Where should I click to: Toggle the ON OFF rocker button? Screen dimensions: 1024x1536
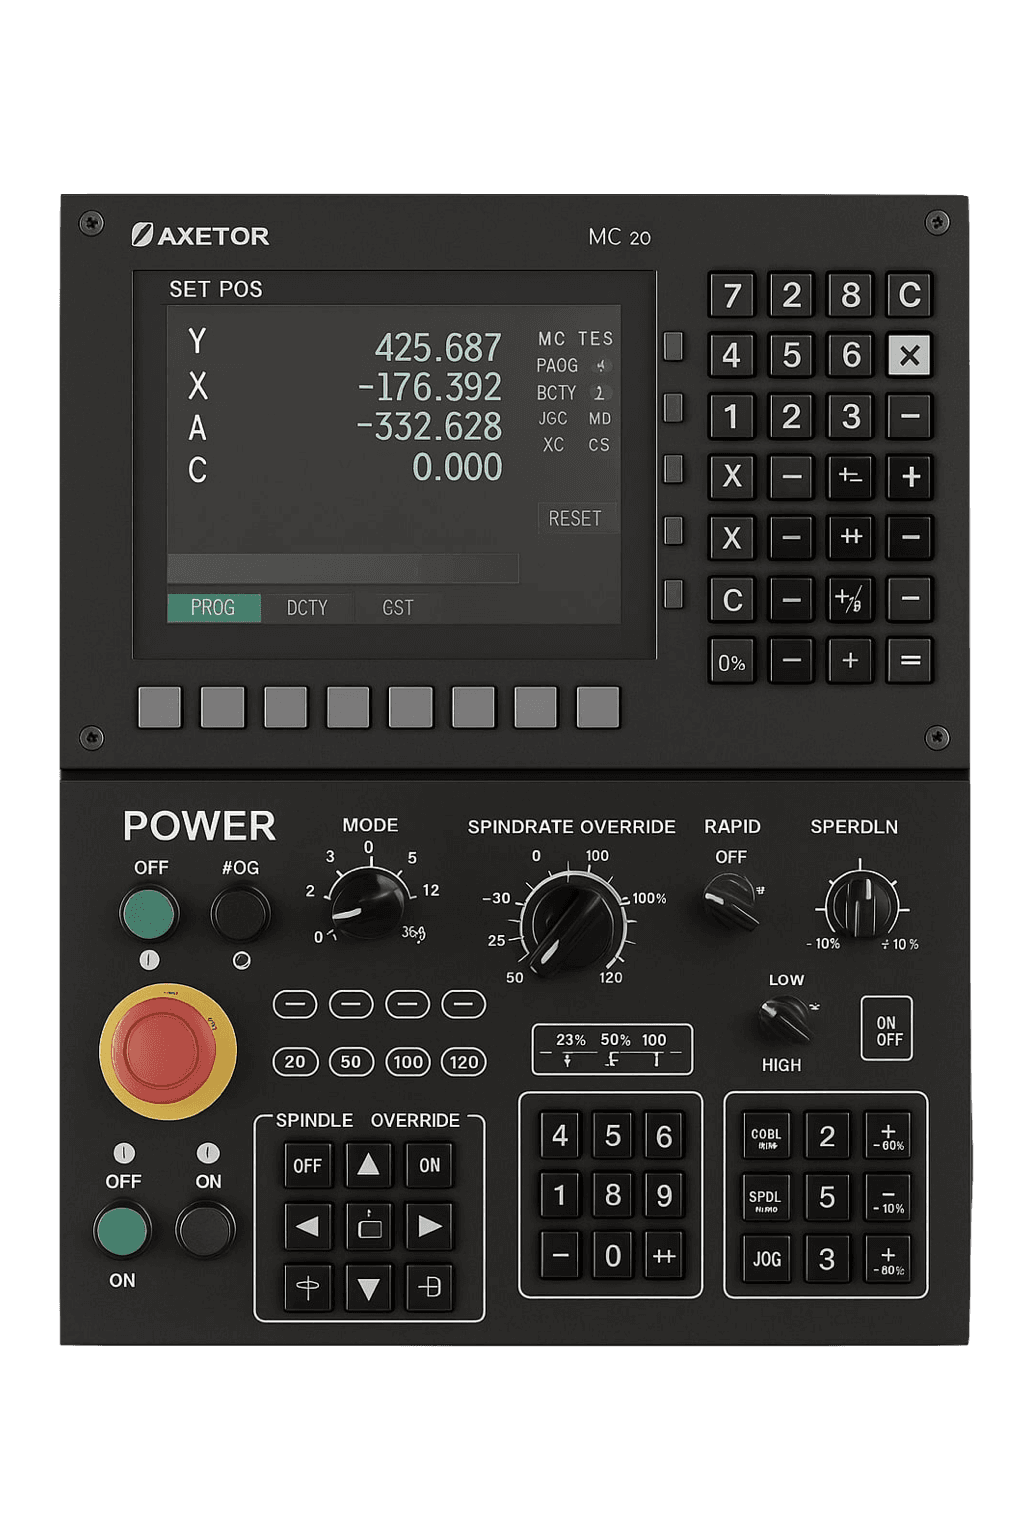[887, 1029]
